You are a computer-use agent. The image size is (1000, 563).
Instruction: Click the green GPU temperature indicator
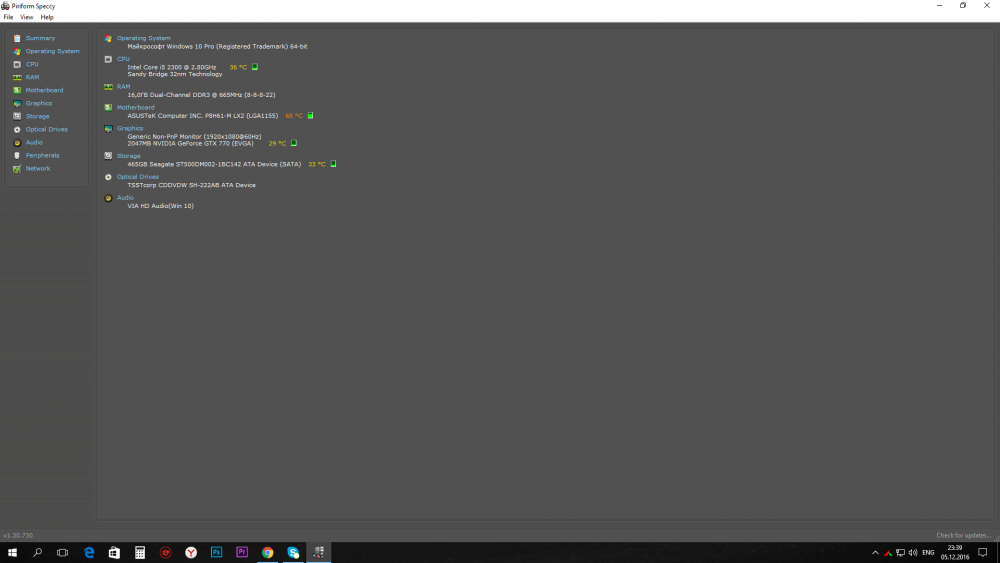point(294,143)
